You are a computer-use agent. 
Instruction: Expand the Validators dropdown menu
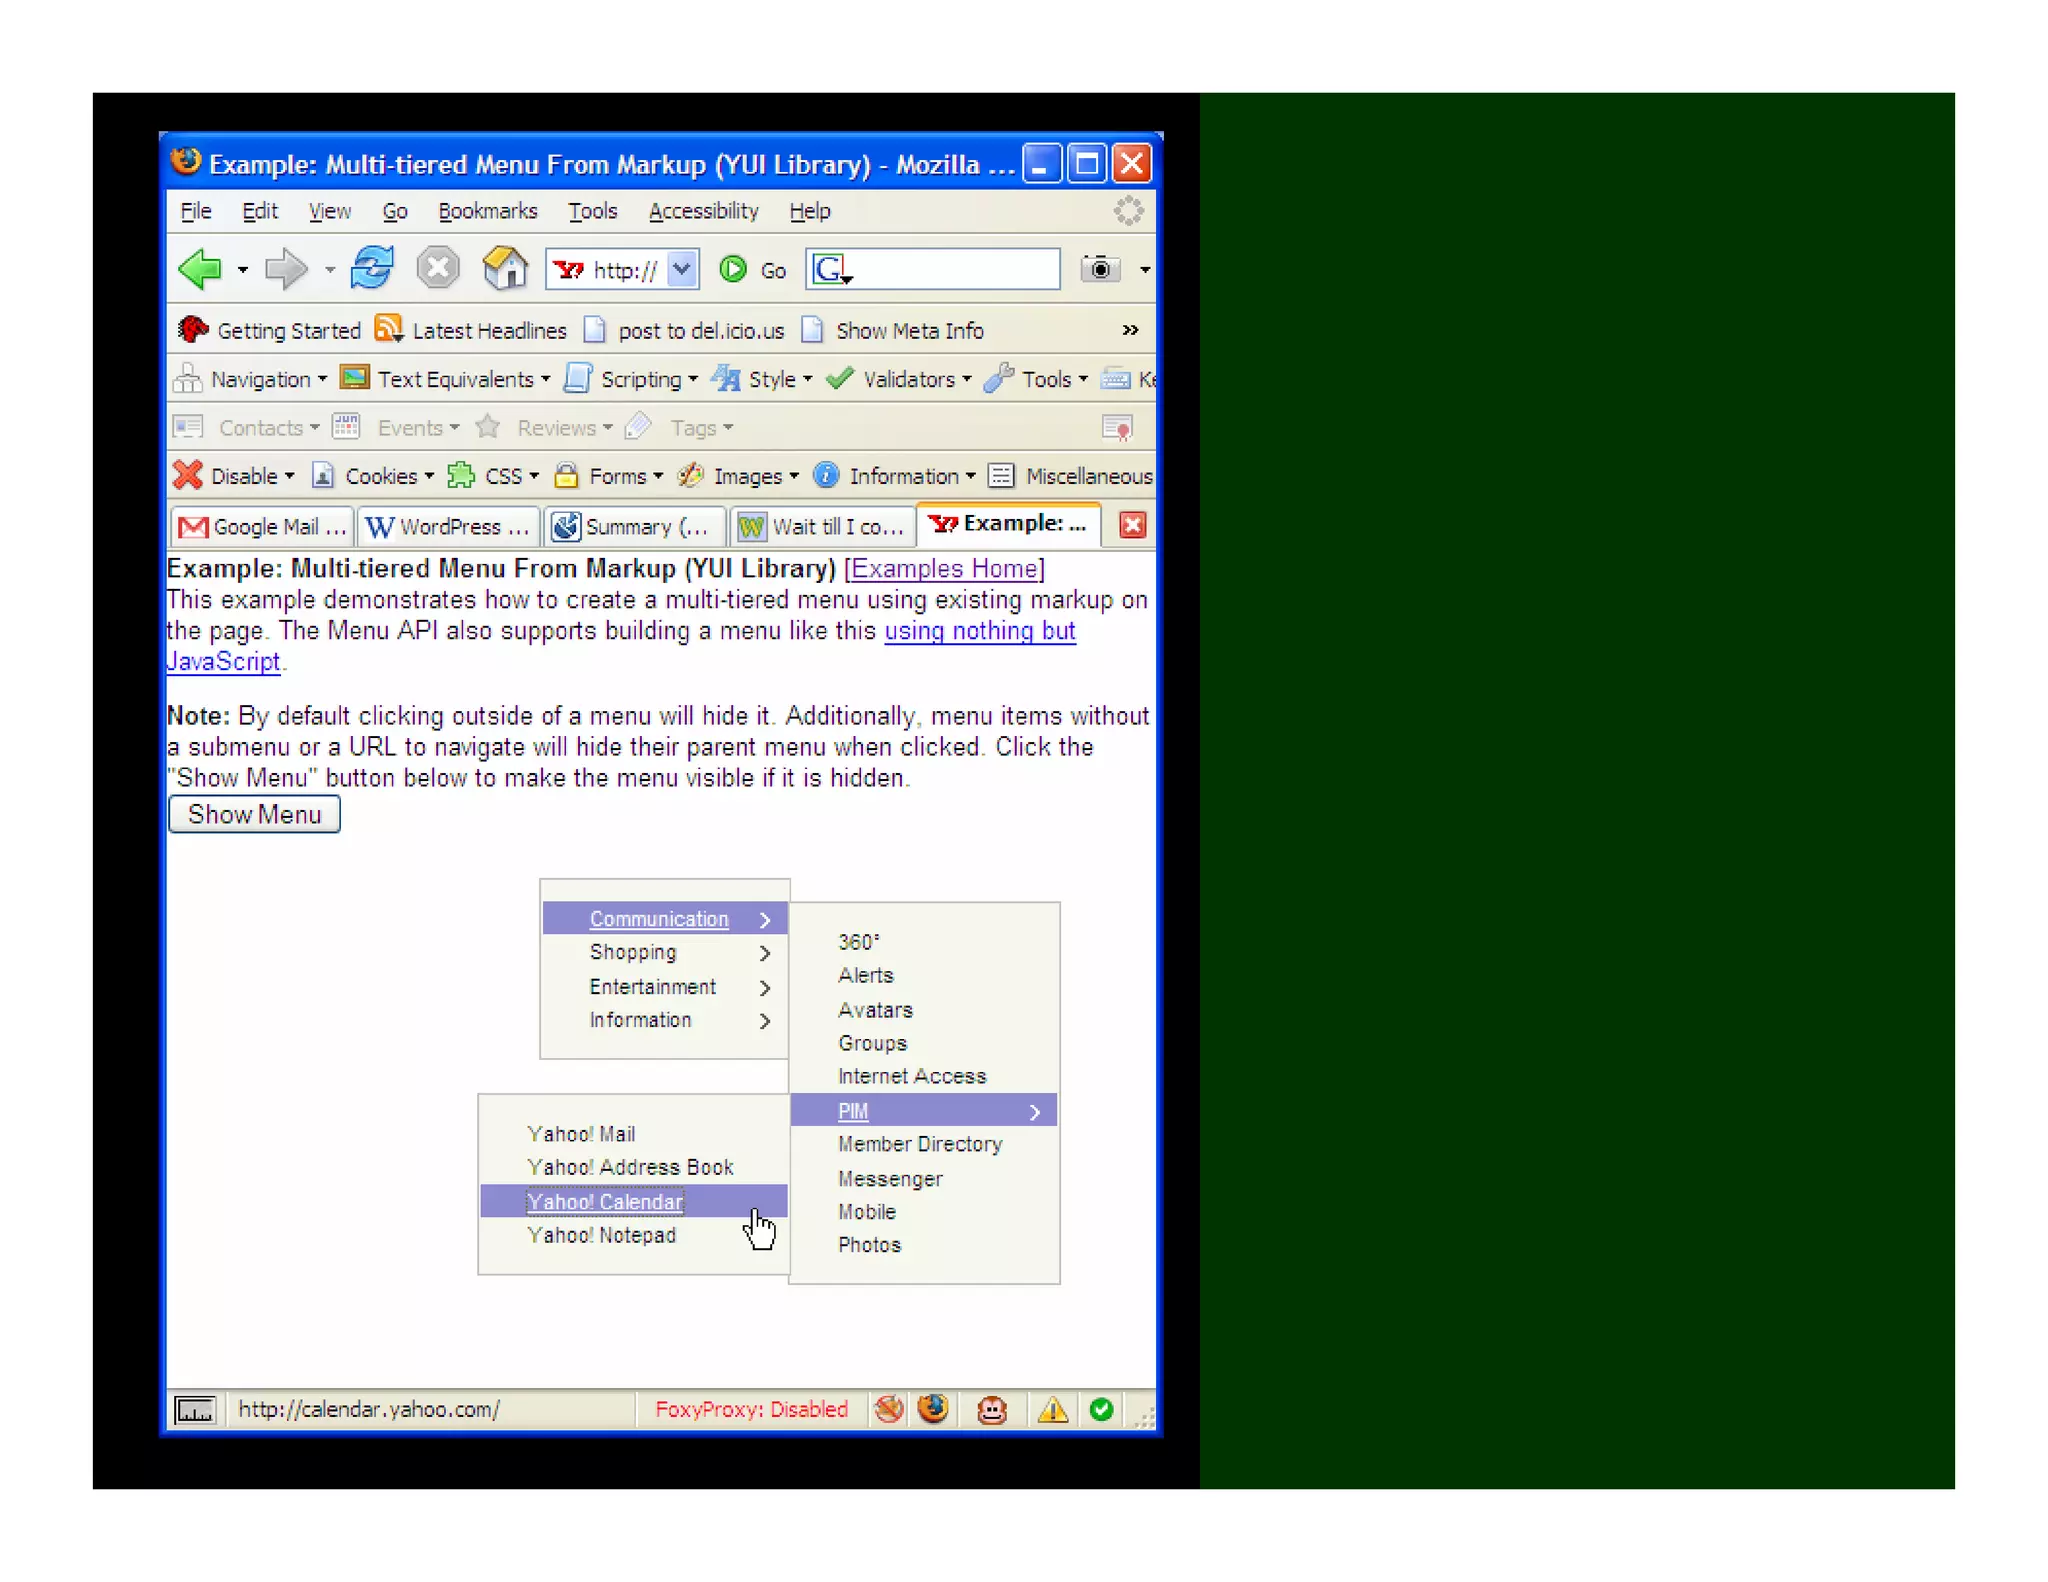point(967,380)
